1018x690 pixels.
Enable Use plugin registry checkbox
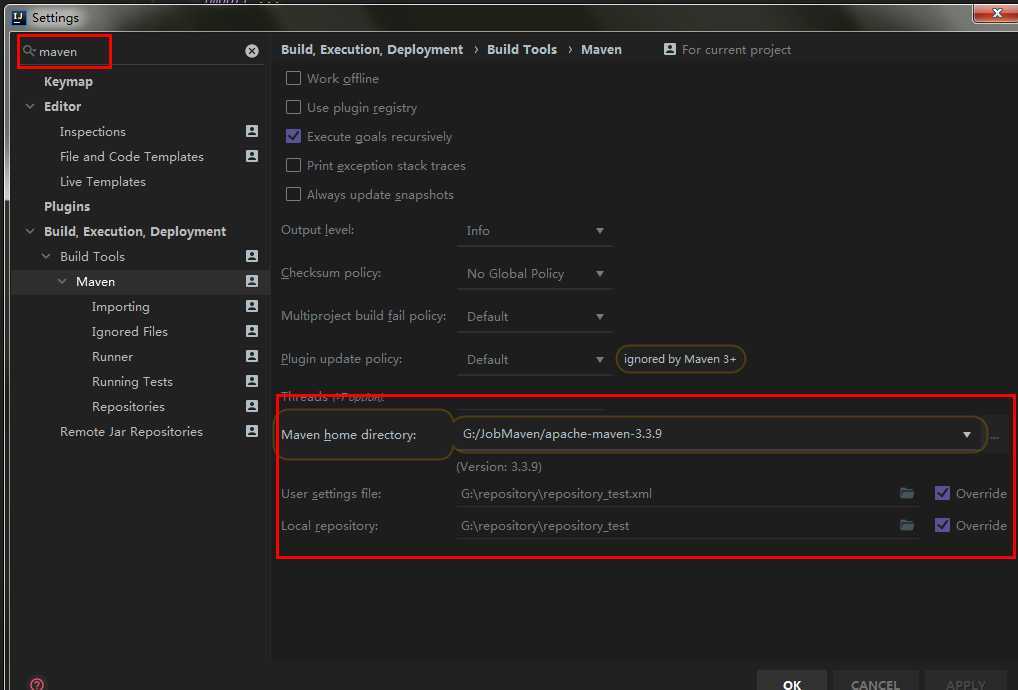tap(293, 107)
